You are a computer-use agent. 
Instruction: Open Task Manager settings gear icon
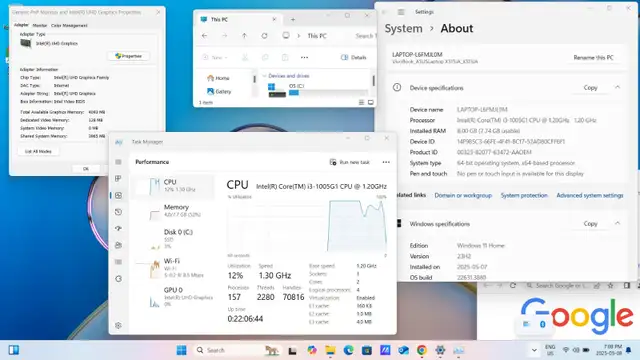click(118, 325)
